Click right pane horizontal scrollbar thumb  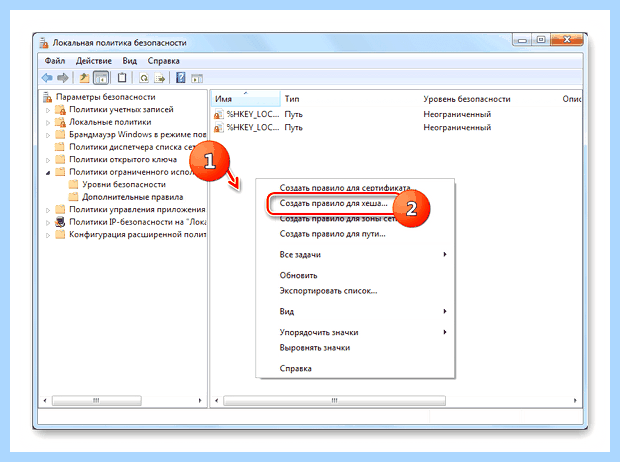click(x=335, y=400)
